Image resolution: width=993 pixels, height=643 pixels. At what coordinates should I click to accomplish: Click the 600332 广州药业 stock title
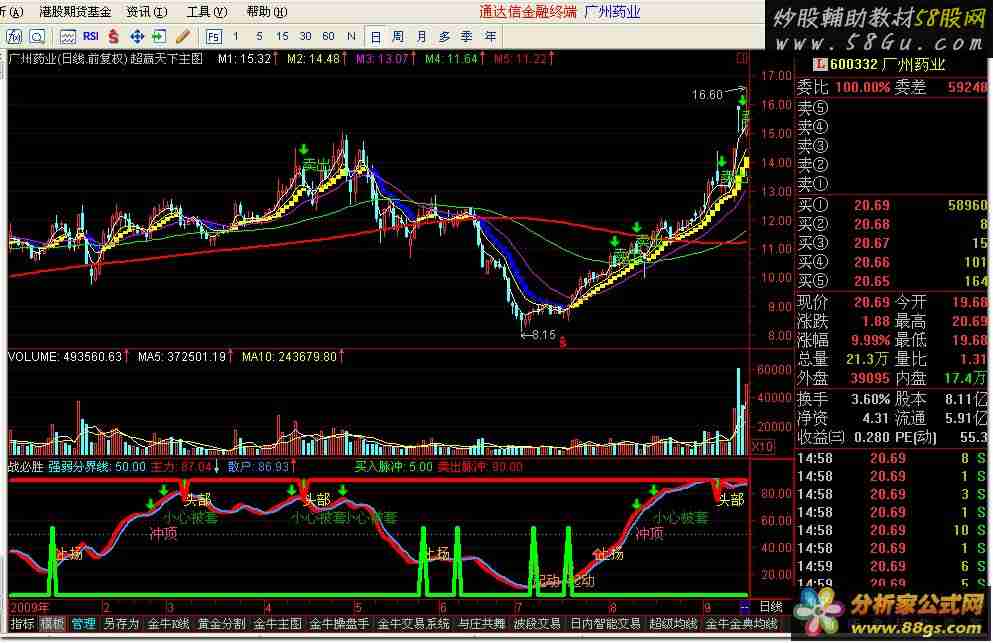pos(887,65)
